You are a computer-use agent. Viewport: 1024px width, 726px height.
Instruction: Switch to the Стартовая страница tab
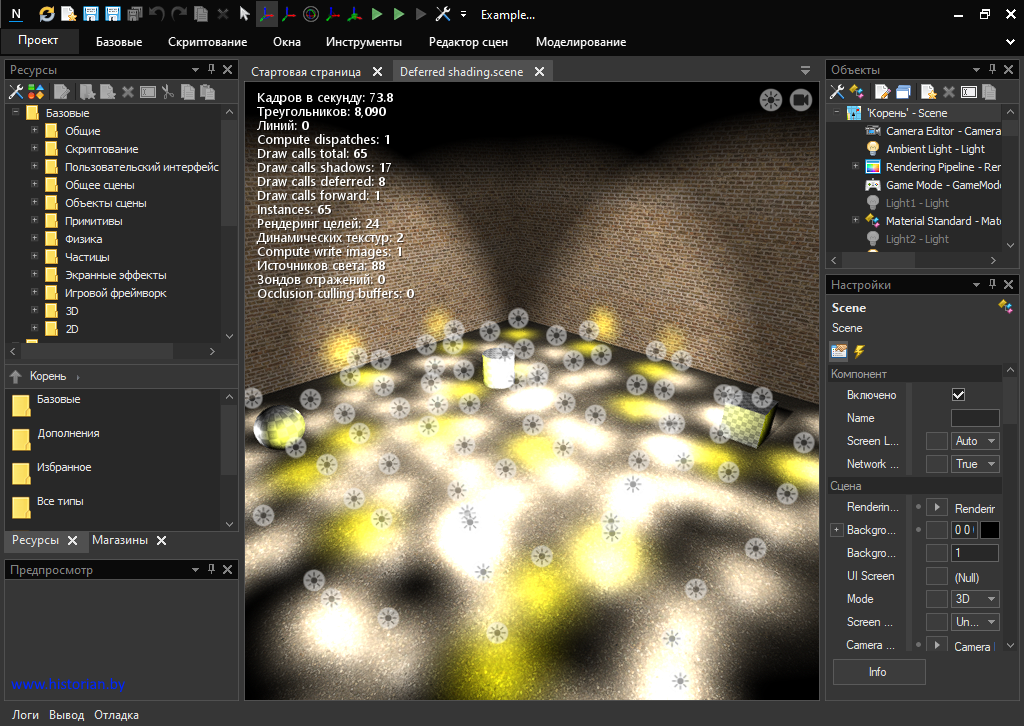point(306,72)
